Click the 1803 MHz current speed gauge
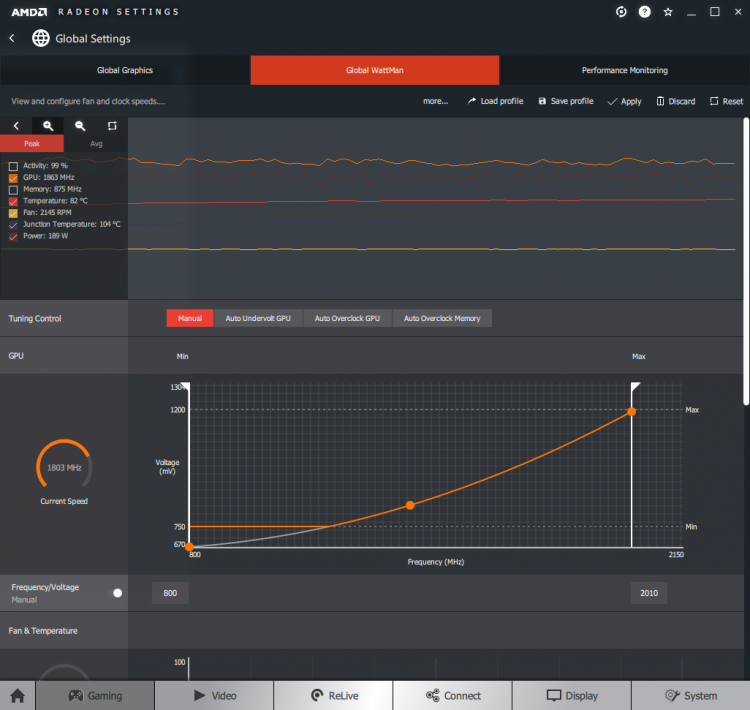This screenshot has width=750, height=710. click(x=64, y=466)
